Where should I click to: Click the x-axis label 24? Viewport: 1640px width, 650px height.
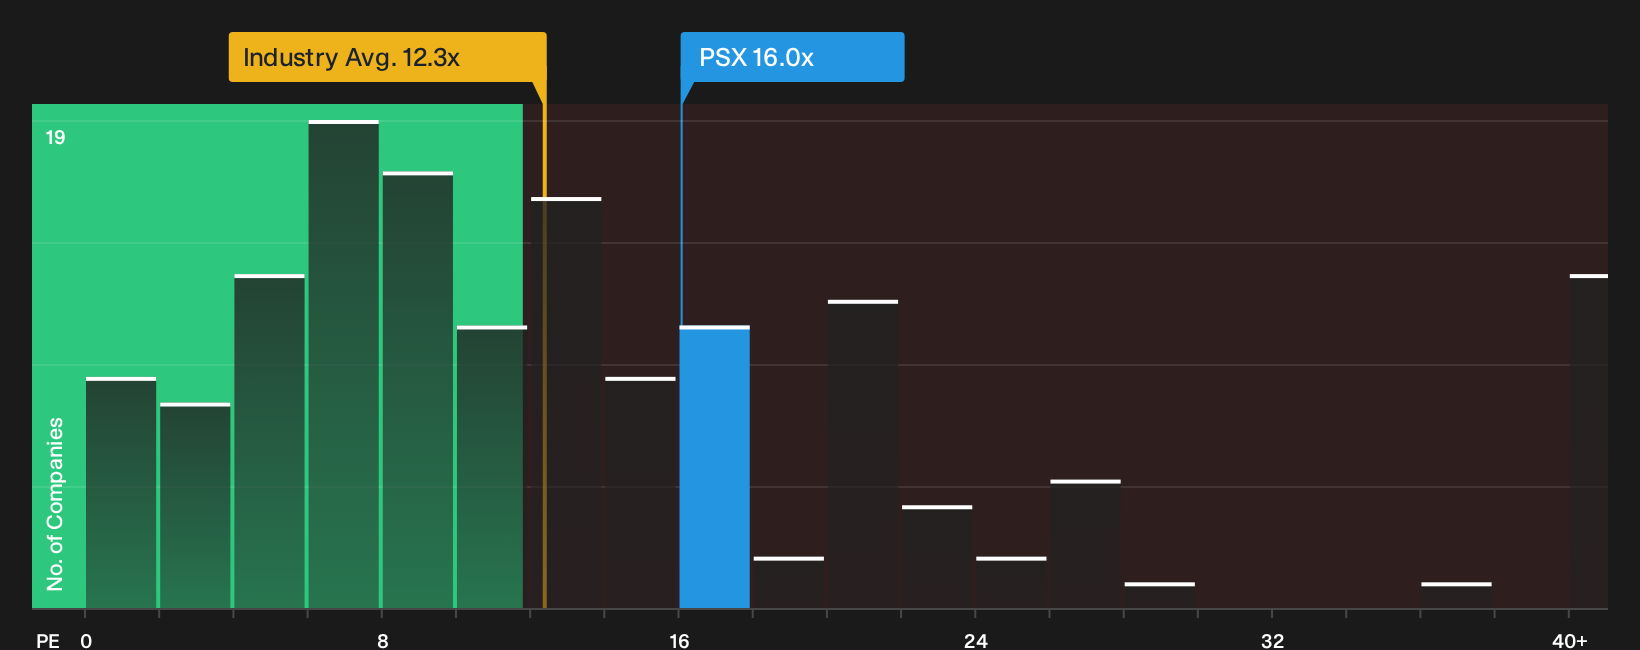[976, 640]
